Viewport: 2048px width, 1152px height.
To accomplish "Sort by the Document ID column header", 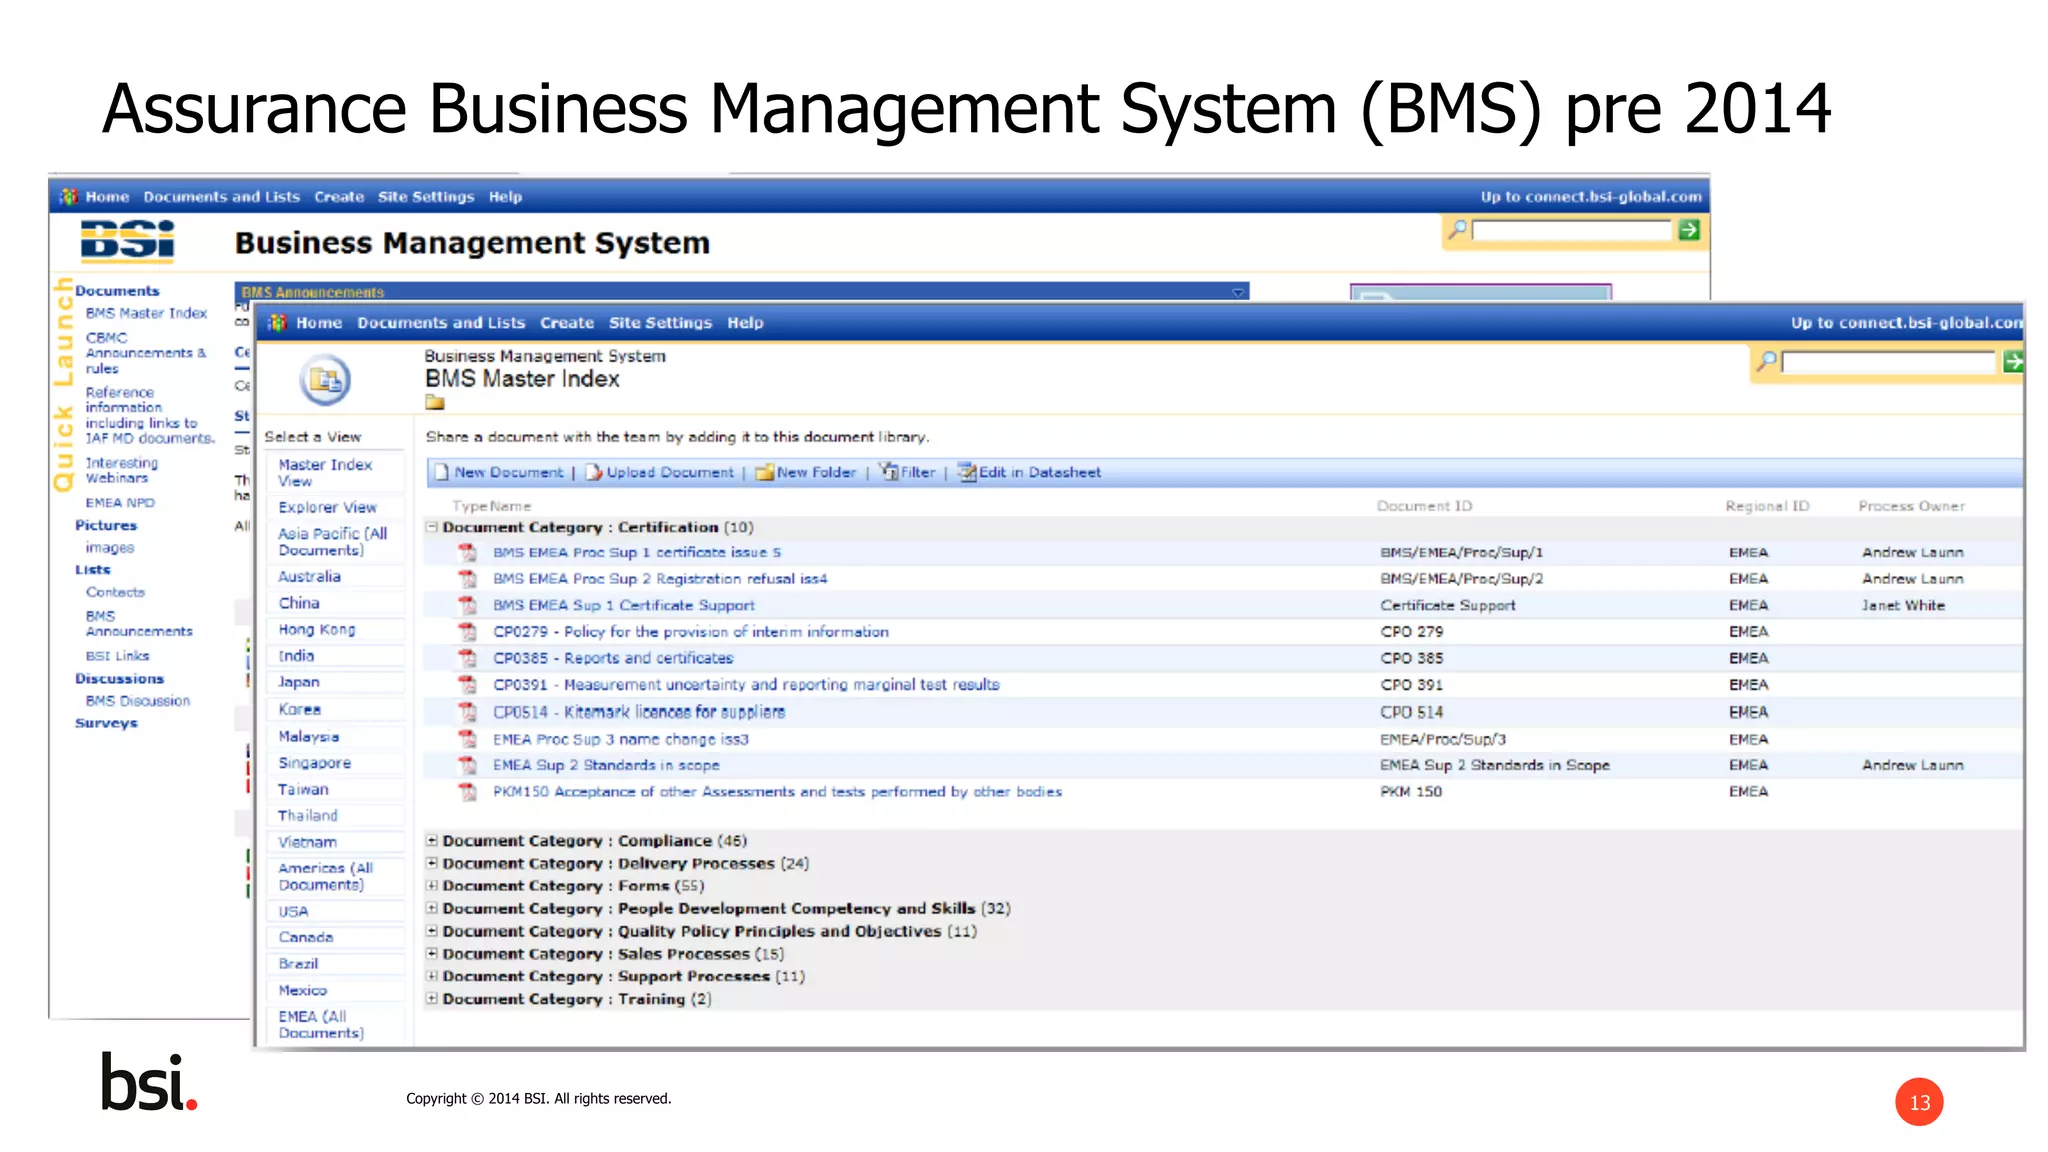I will (1424, 506).
